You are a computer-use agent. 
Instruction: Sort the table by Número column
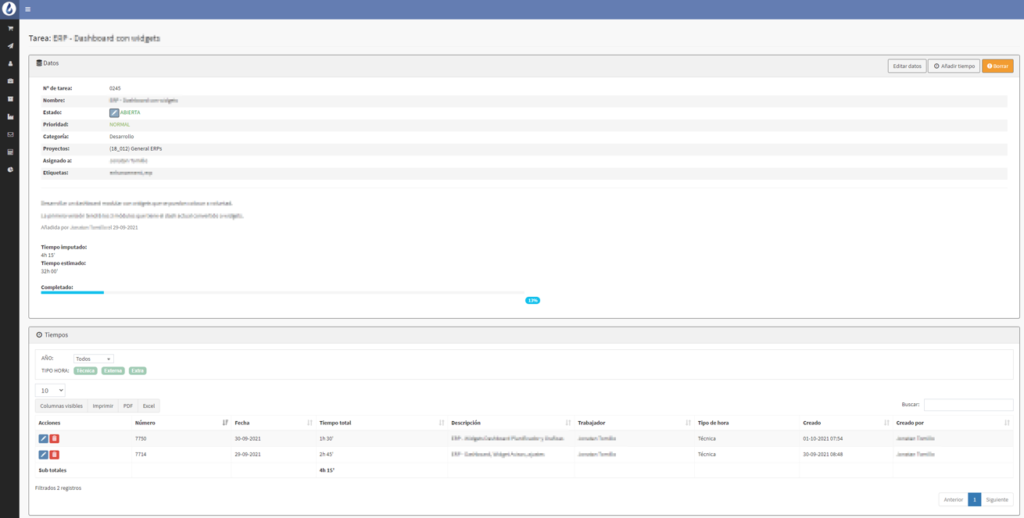180,423
